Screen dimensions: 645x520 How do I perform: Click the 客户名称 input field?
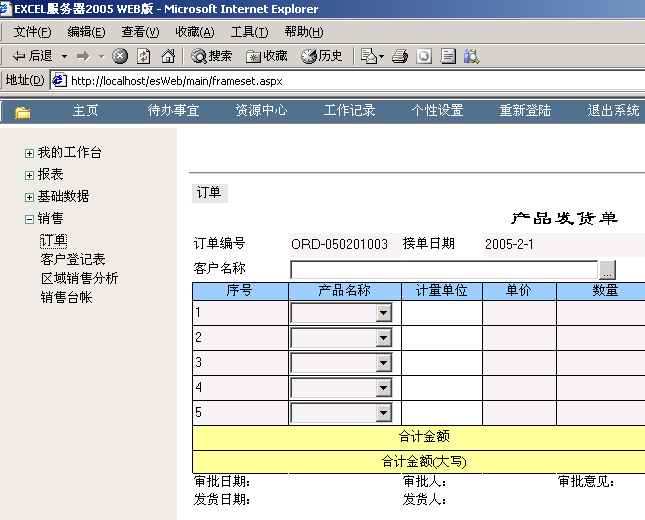pos(443,270)
